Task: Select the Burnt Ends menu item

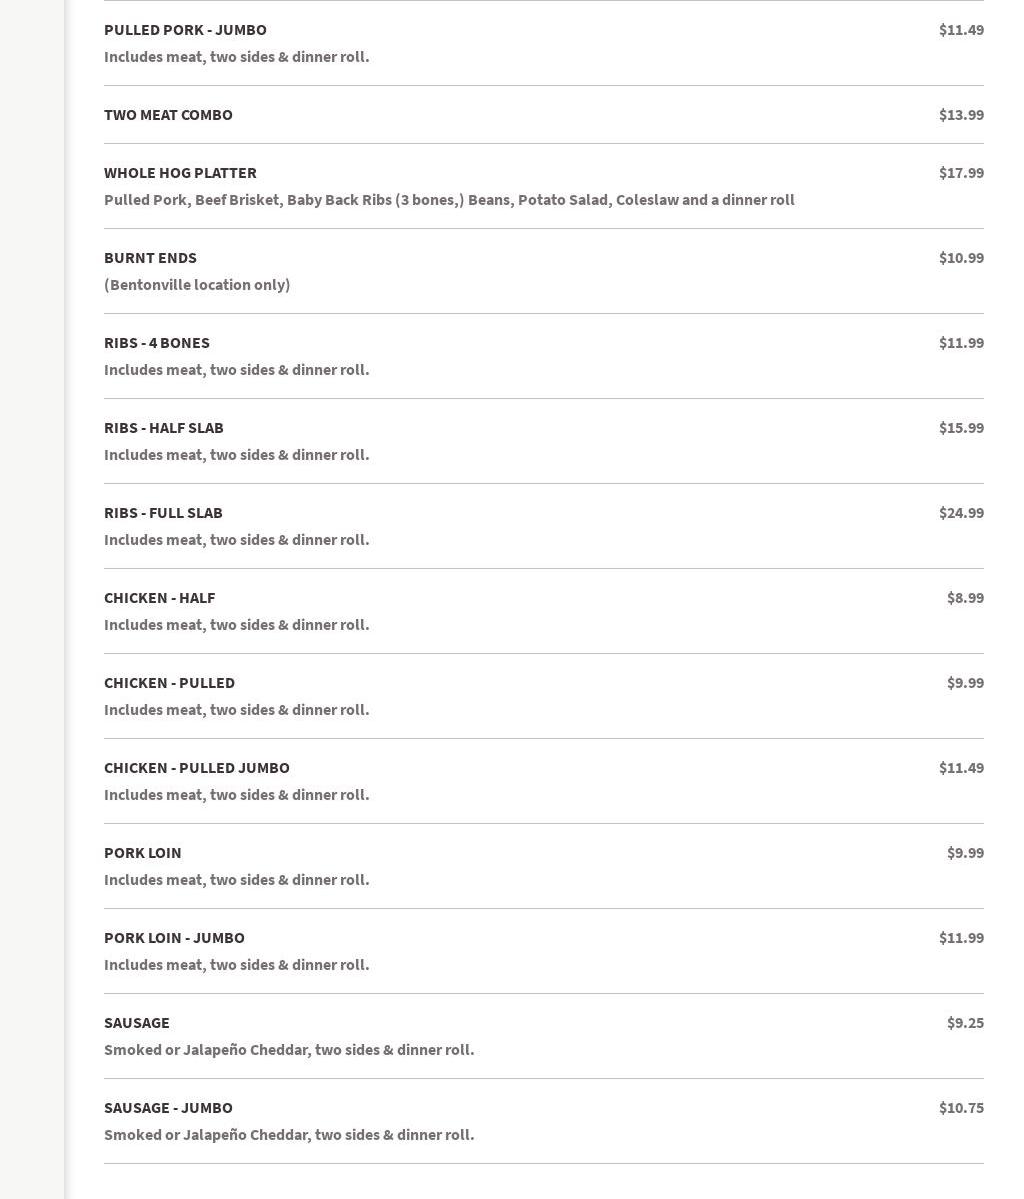Action: 150,258
